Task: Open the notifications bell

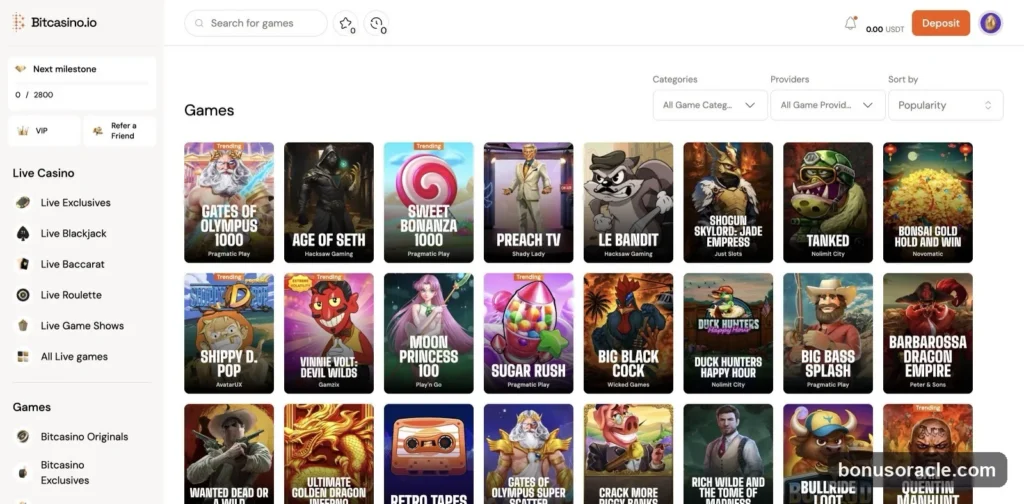Action: click(850, 23)
